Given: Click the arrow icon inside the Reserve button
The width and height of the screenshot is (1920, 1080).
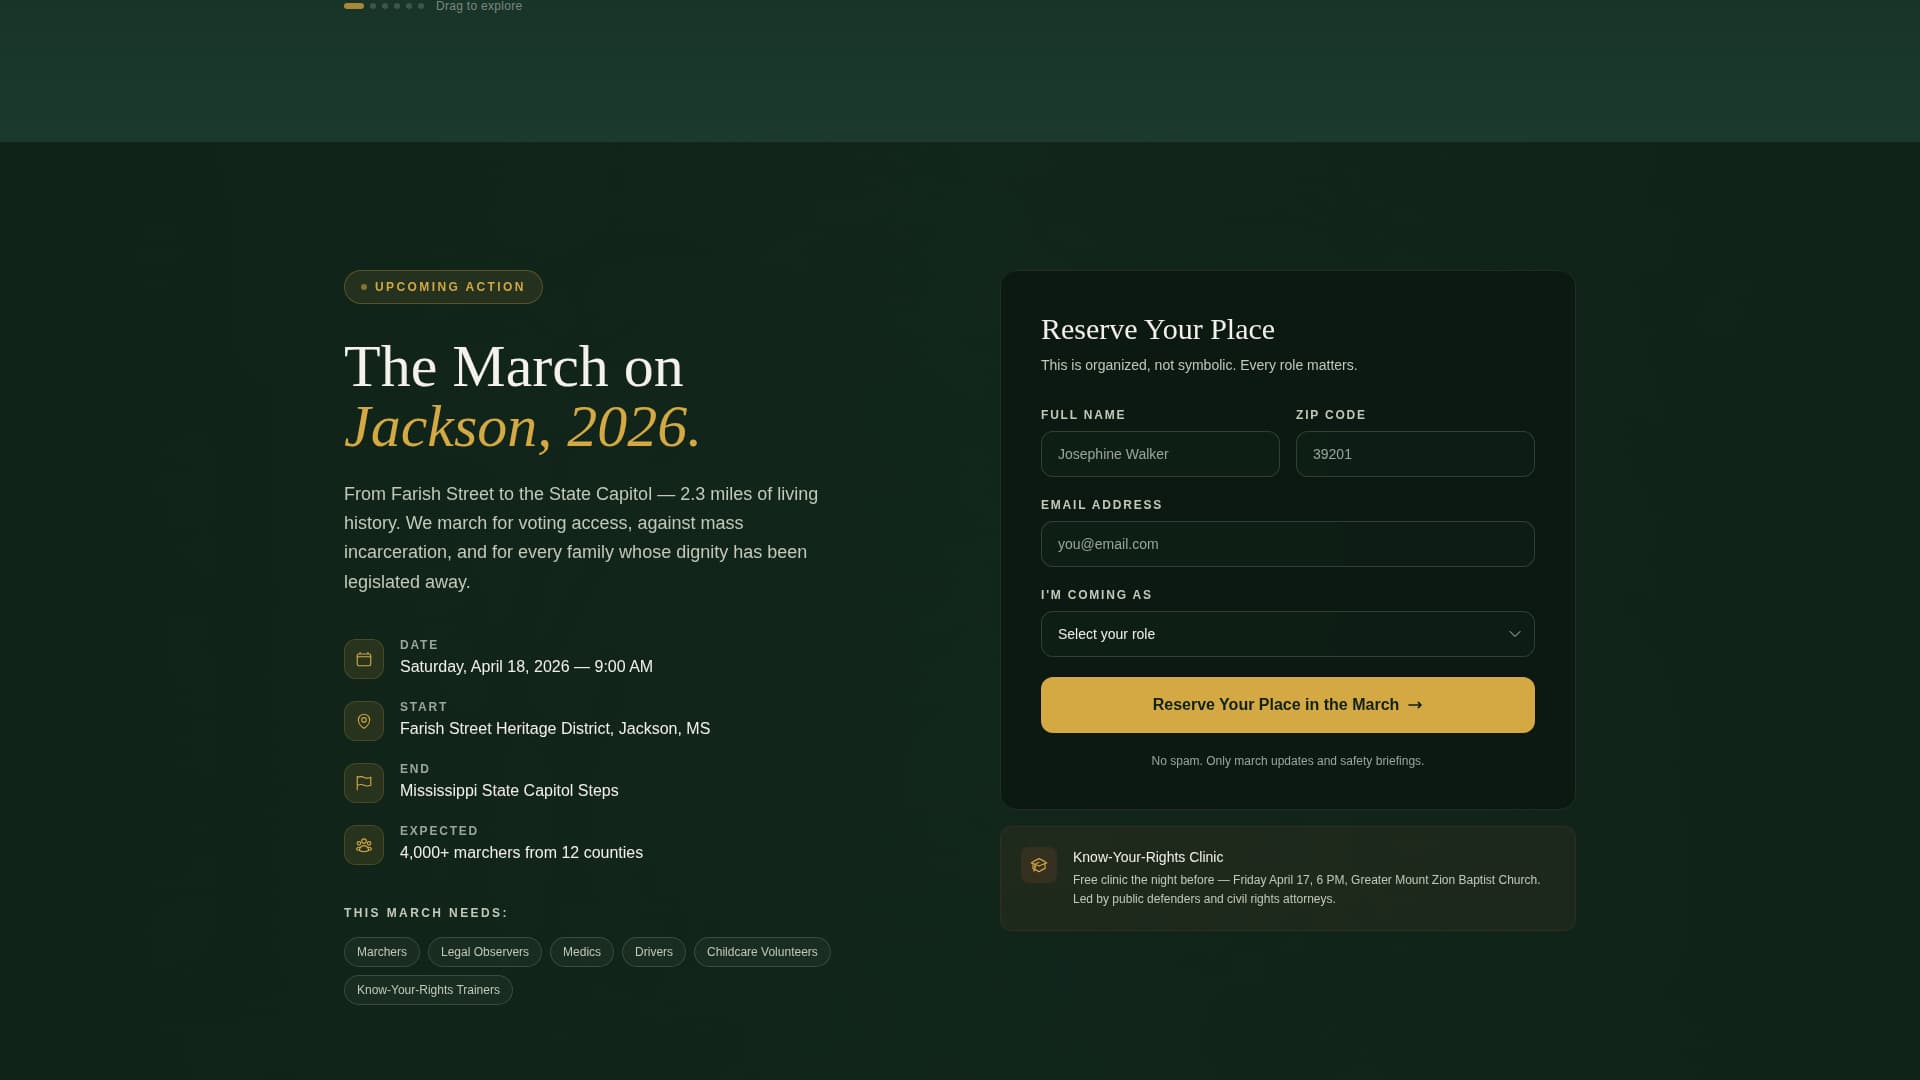Looking at the screenshot, I should (1416, 705).
